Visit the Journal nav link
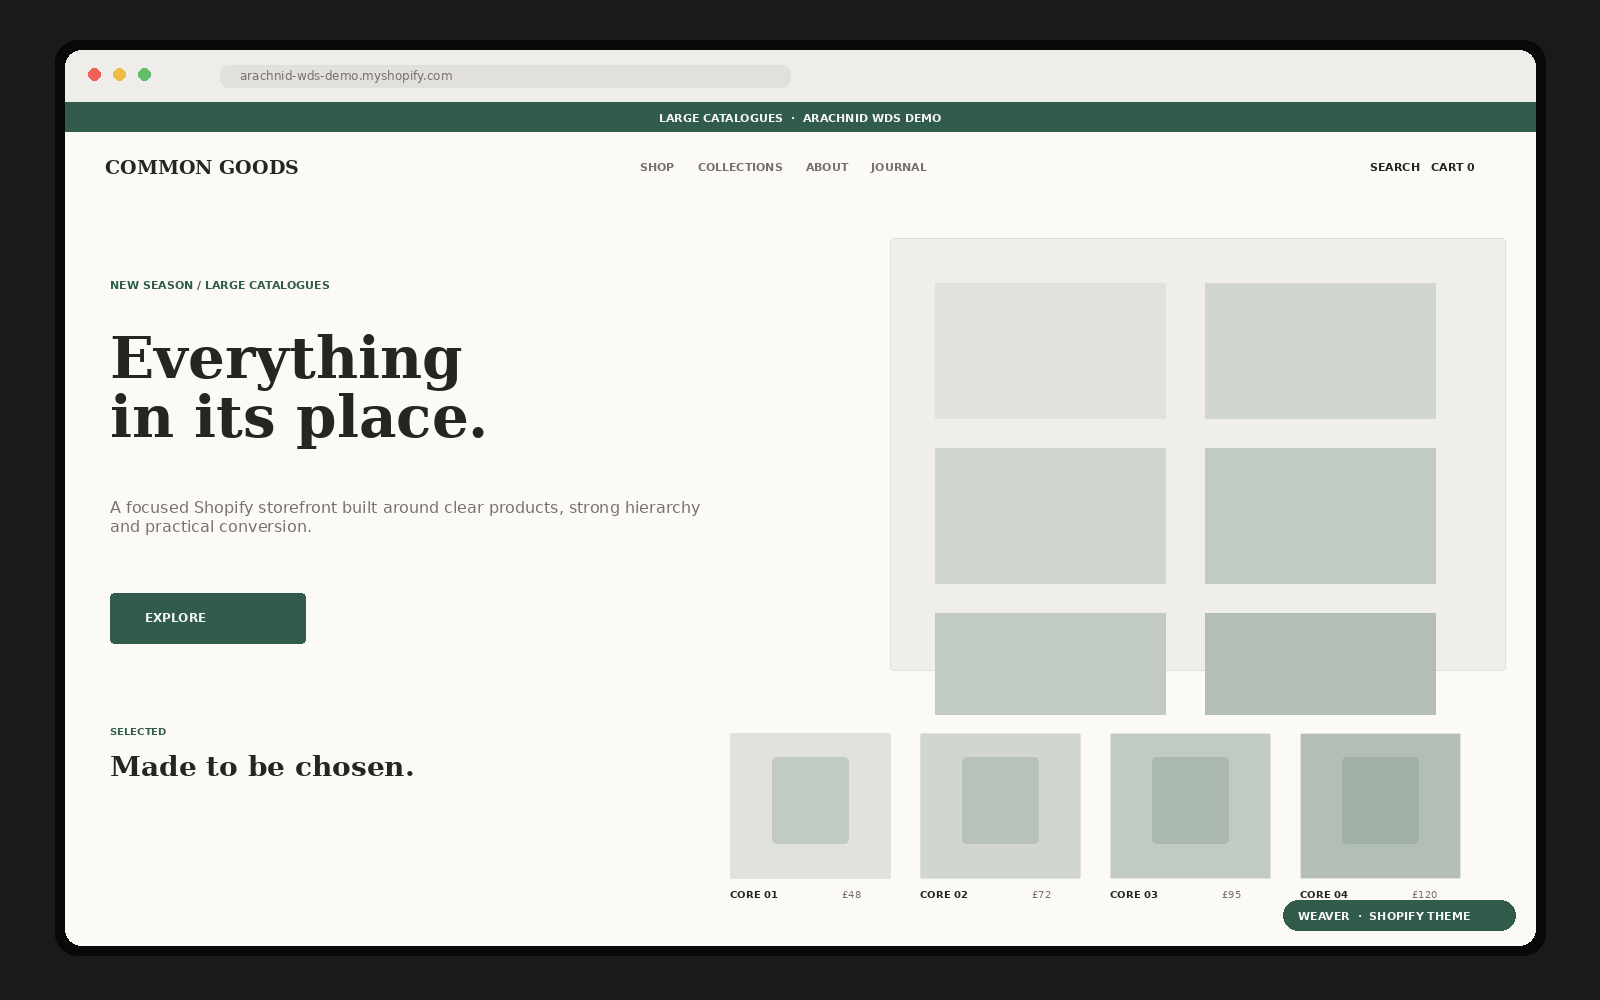The height and width of the screenshot is (1000, 1600). pos(898,167)
